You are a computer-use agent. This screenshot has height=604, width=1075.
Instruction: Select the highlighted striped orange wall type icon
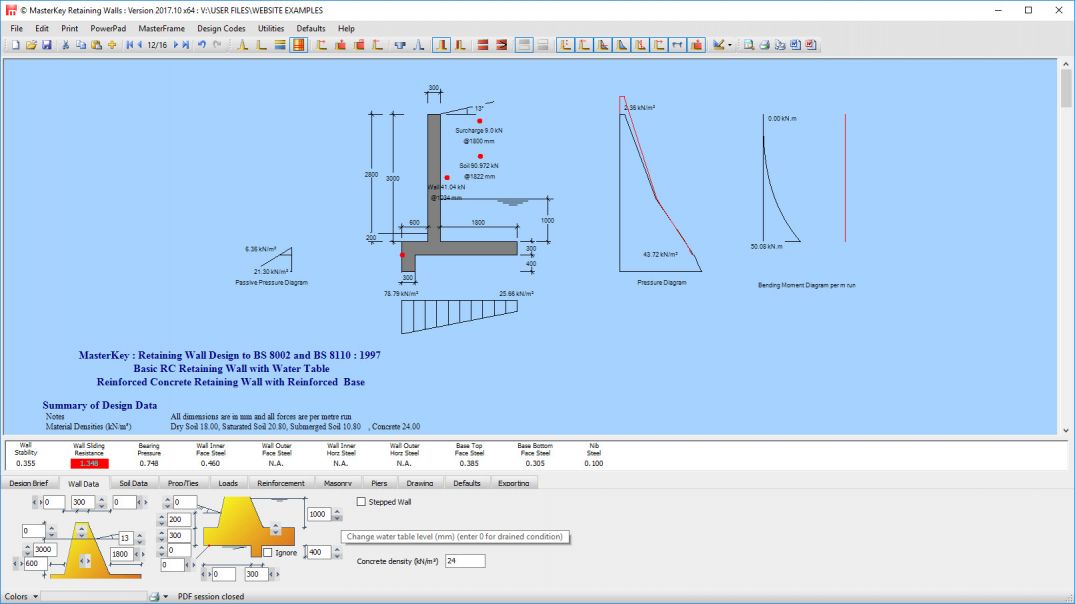(299, 45)
